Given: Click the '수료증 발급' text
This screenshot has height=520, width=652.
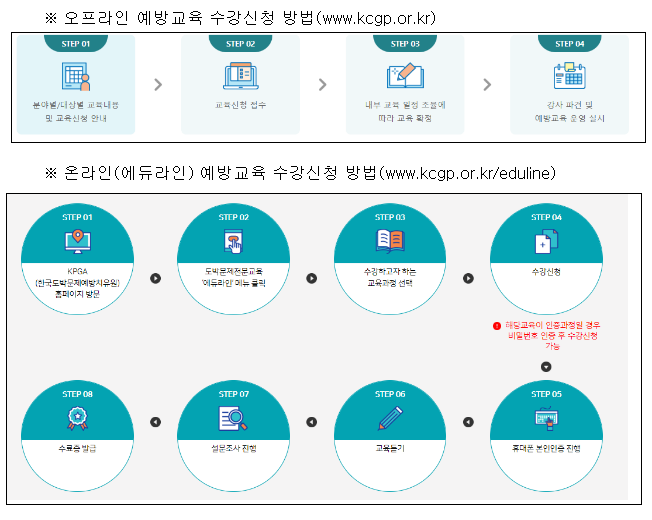Looking at the screenshot, I should 77,448.
